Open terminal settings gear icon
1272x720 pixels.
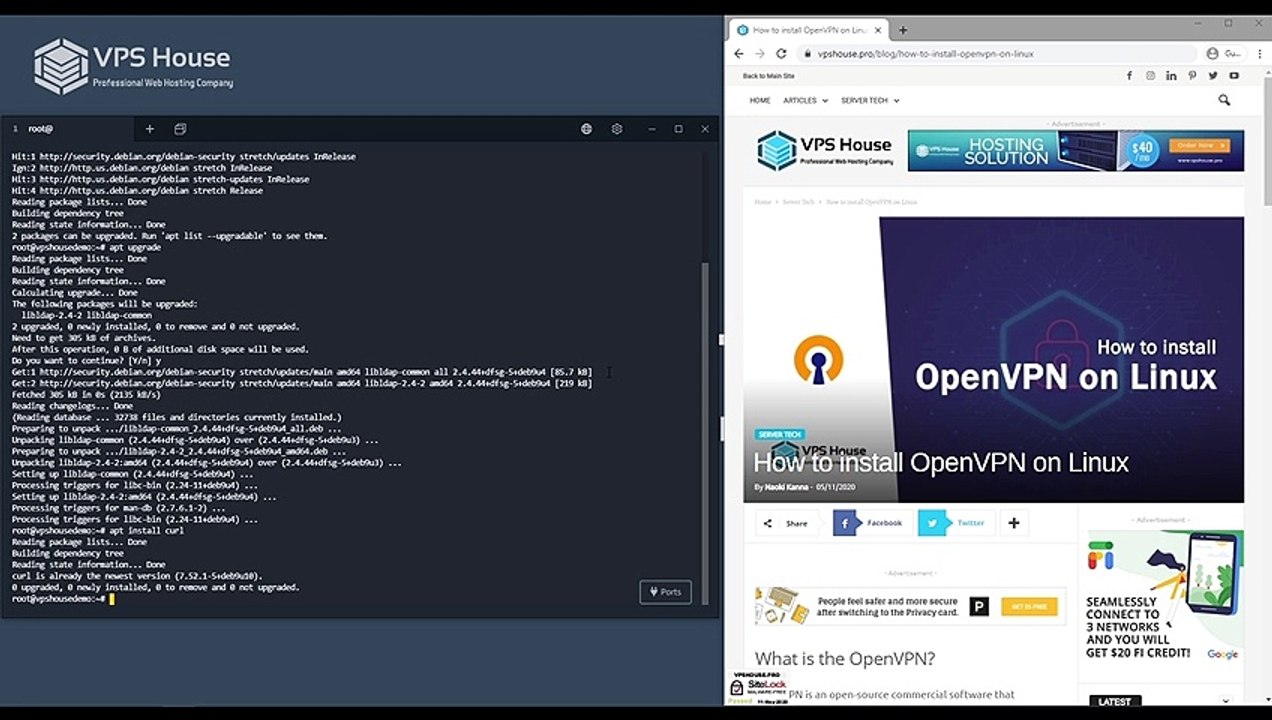pyautogui.click(x=617, y=129)
